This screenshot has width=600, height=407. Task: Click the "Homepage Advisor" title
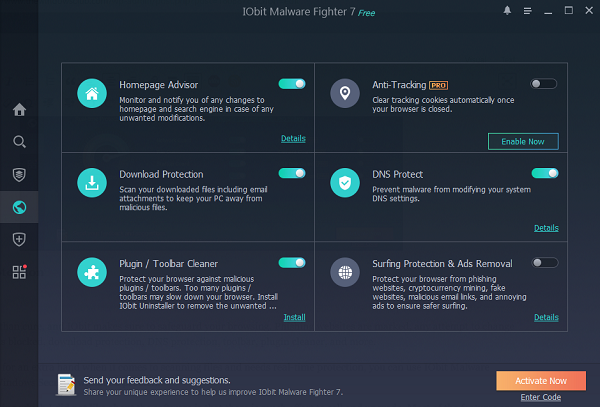click(x=158, y=85)
